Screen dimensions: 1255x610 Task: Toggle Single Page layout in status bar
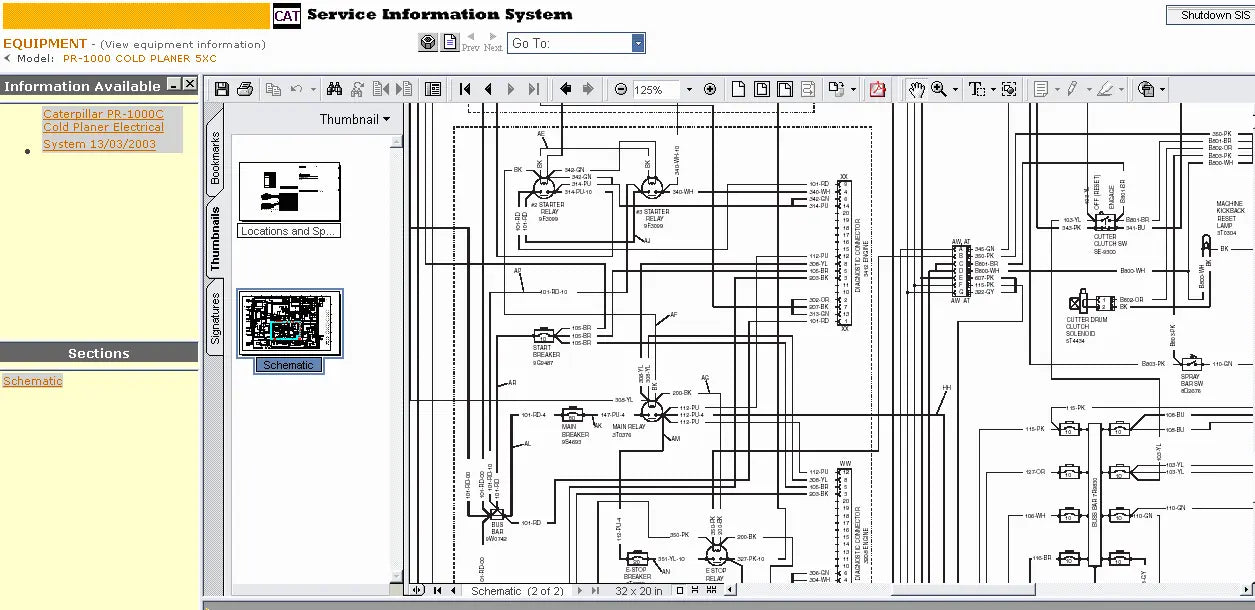click(680, 590)
